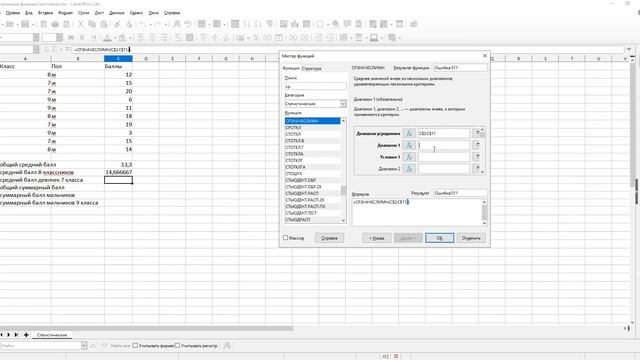This screenshot has width=640, height=360.
Task: Click the Поиск search field in Function Wizard
Action: 315,86
